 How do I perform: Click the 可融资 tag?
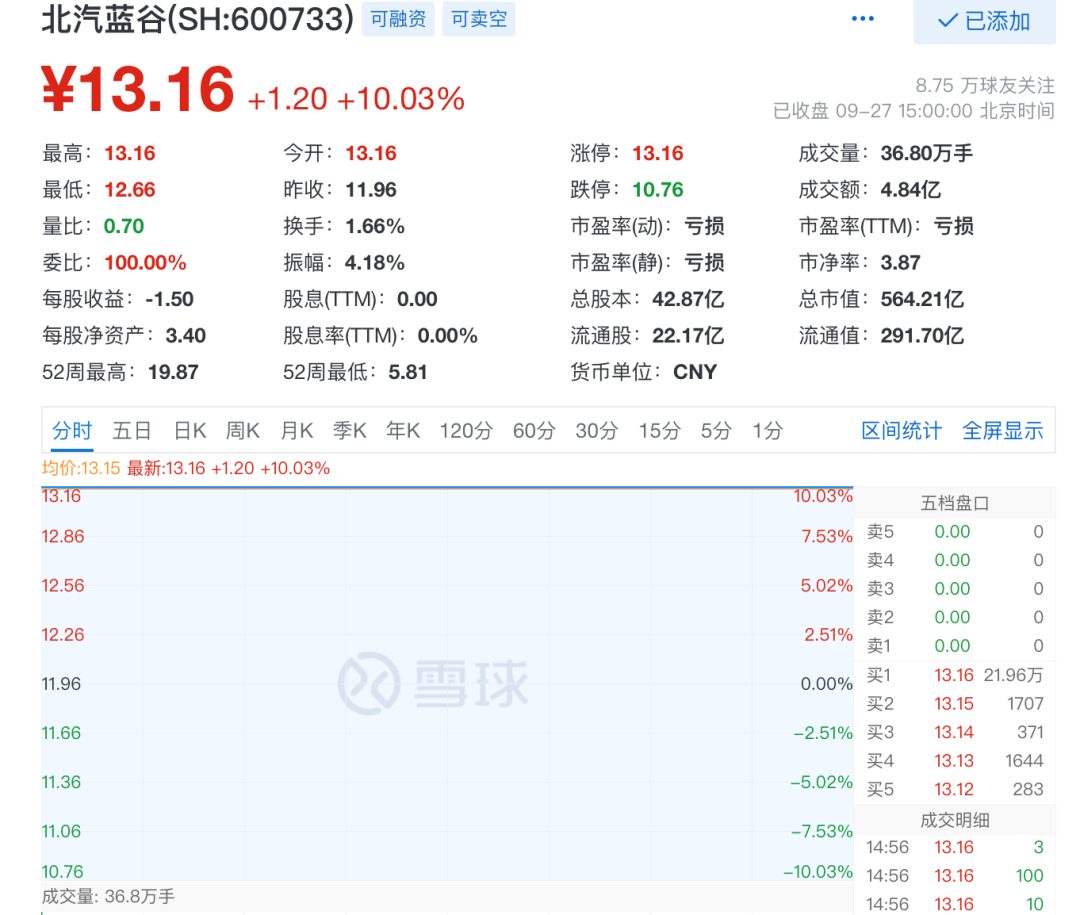click(398, 19)
